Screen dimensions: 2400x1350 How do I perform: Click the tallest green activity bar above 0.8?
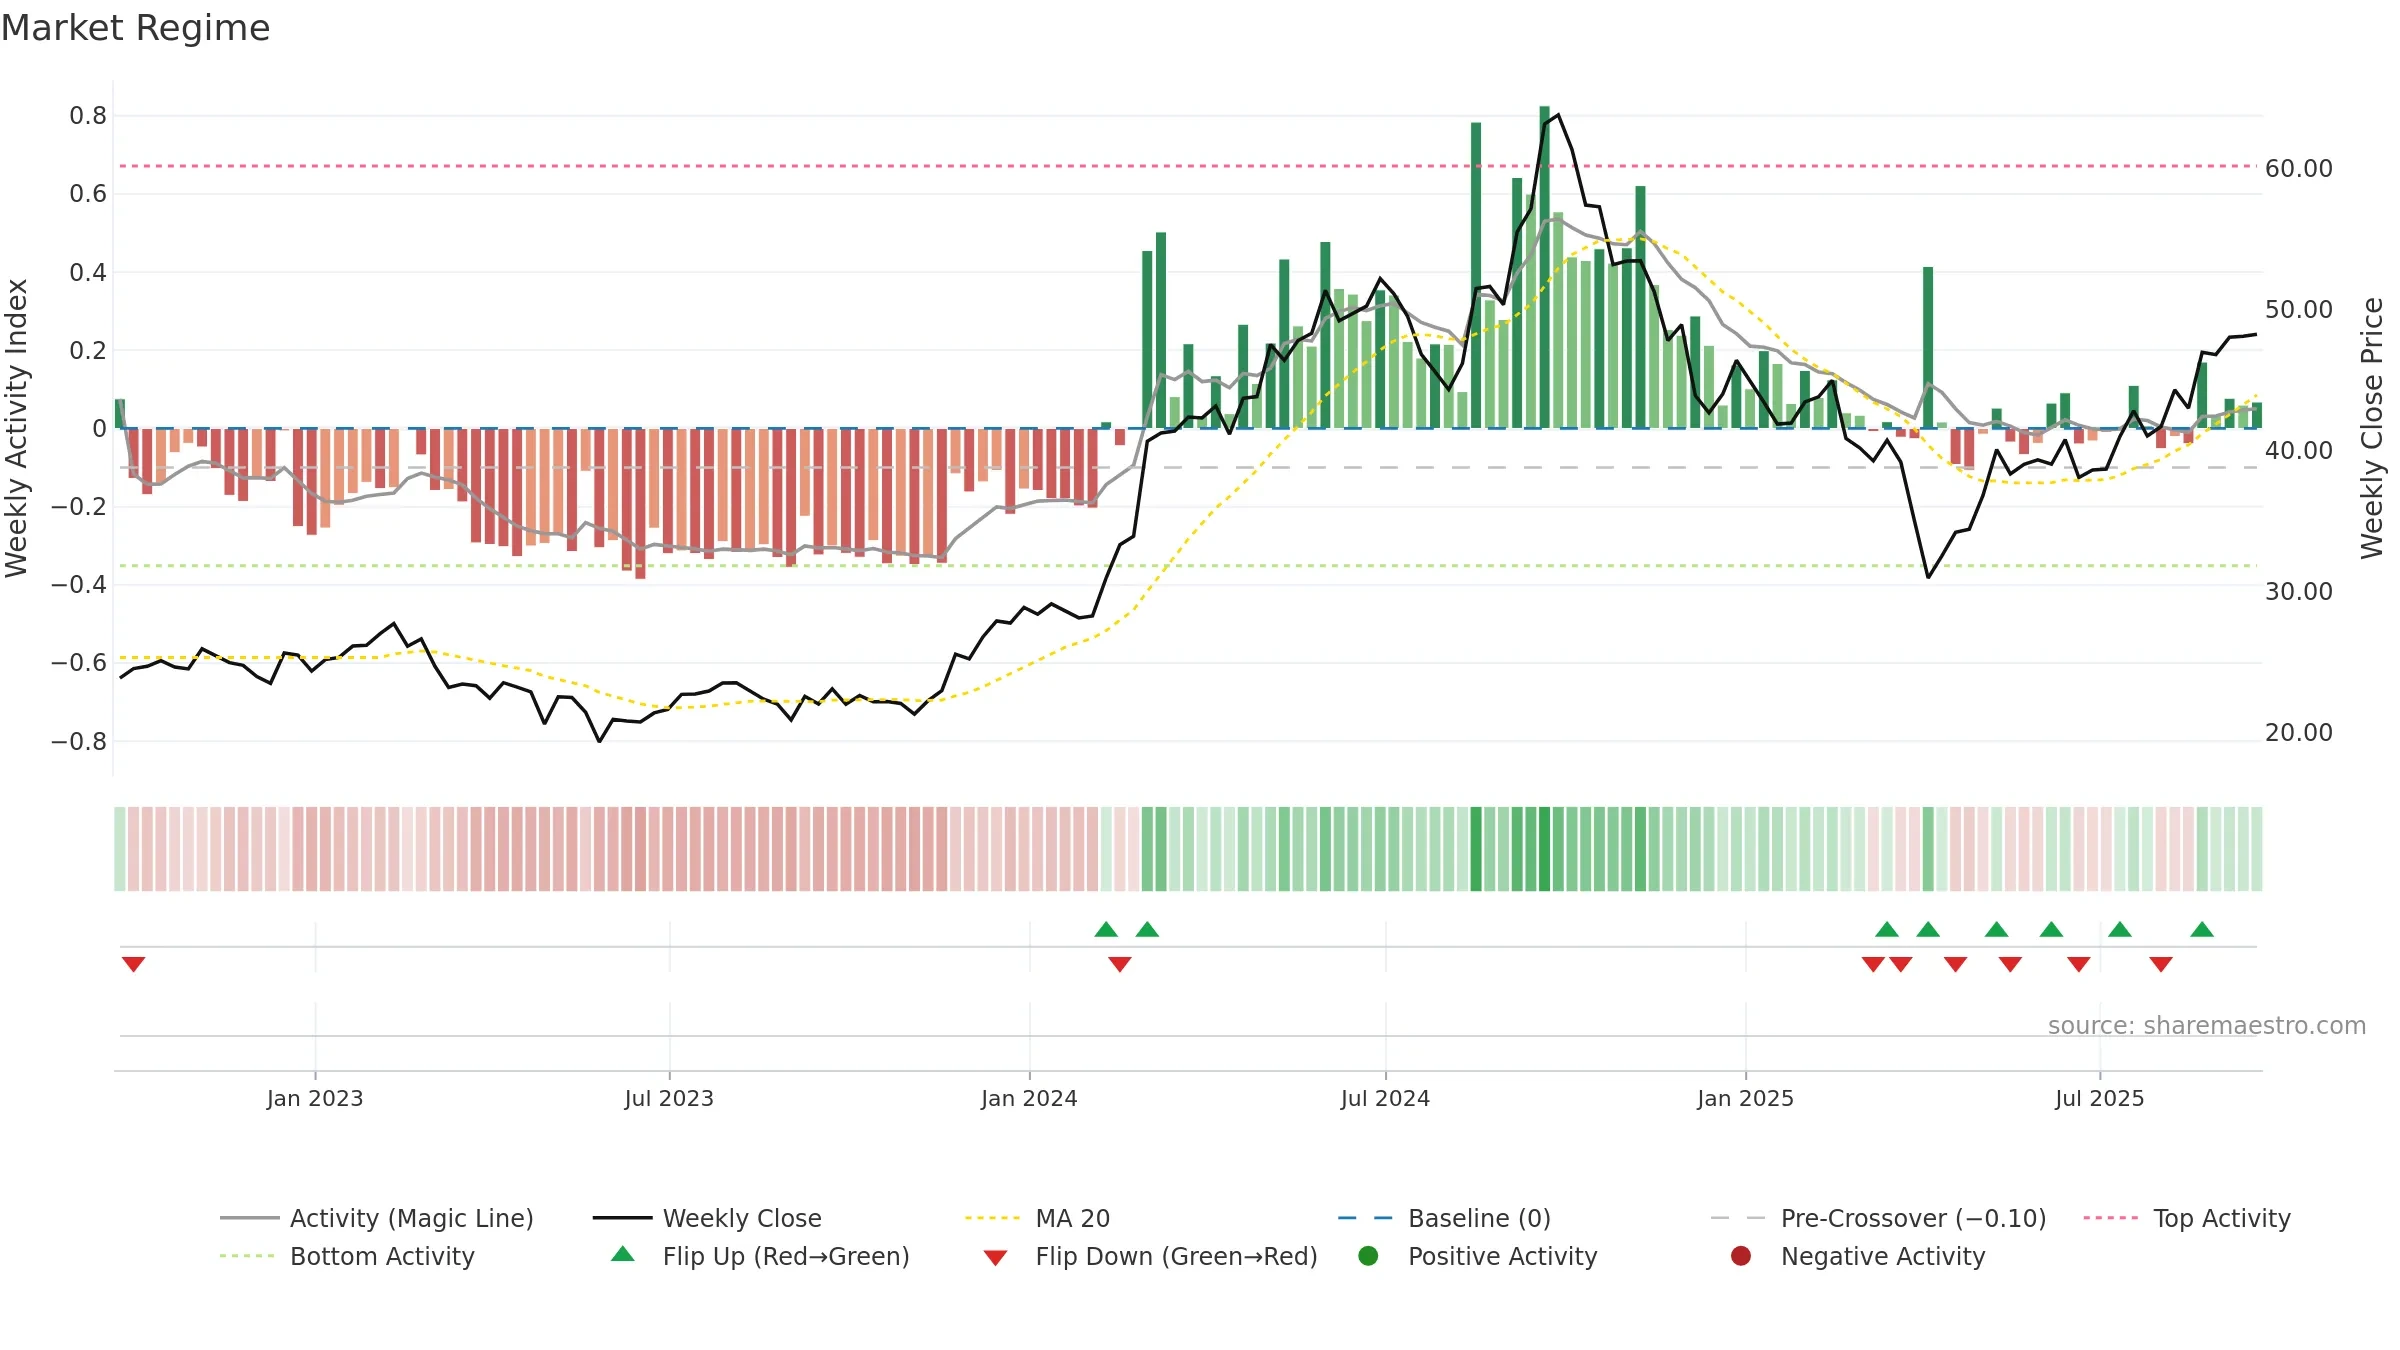(x=1544, y=267)
